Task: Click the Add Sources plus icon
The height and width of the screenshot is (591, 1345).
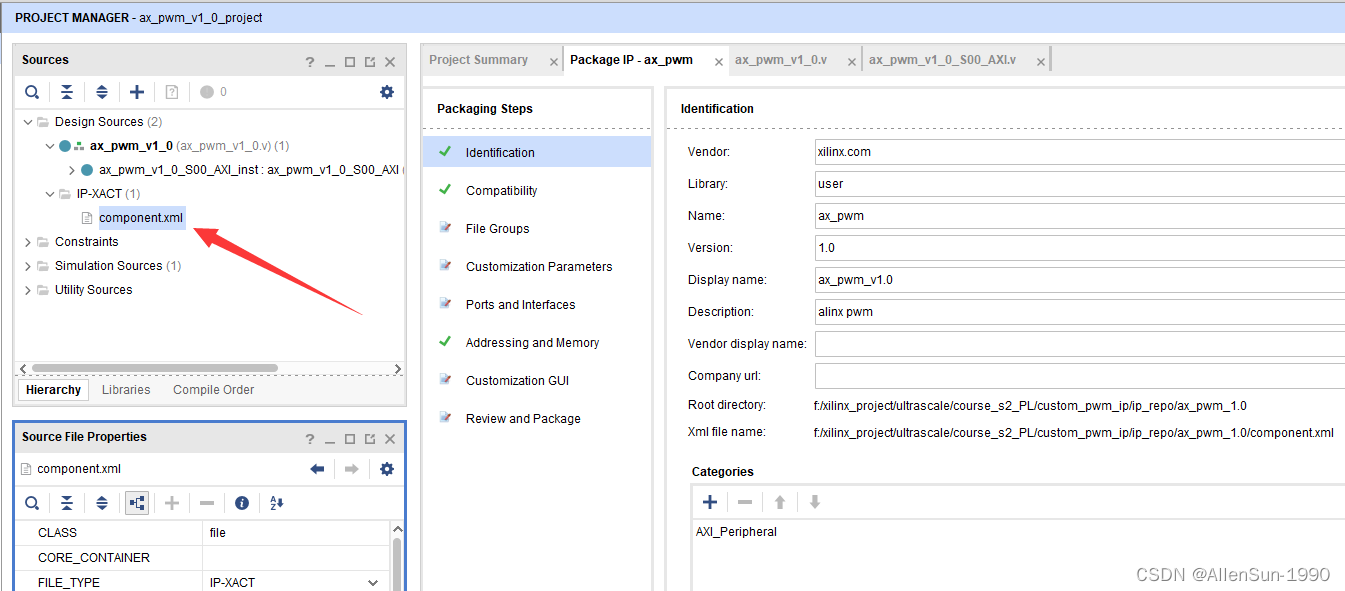Action: [x=137, y=92]
